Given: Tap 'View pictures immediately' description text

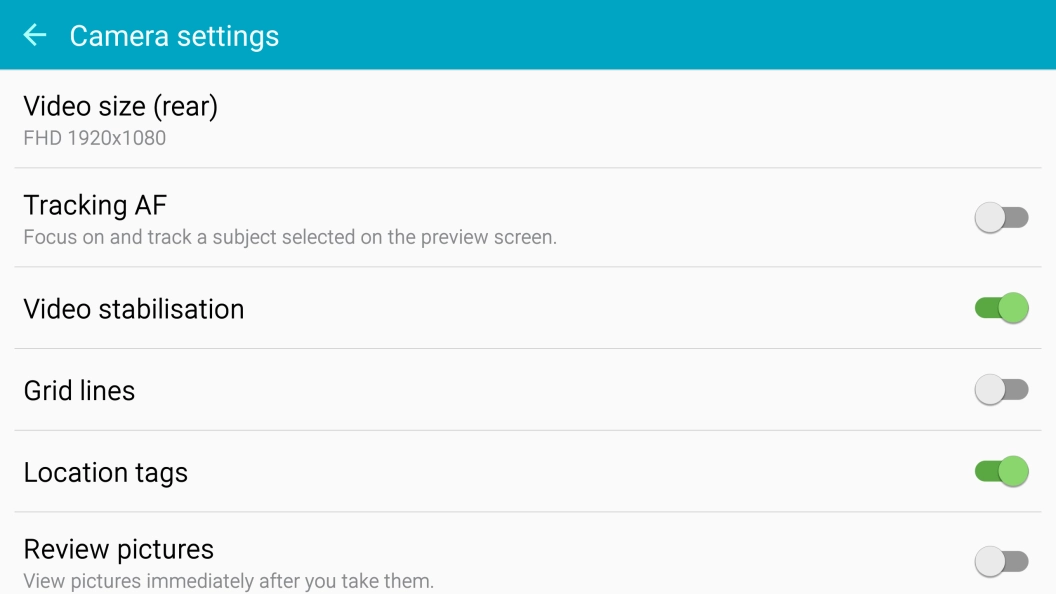Looking at the screenshot, I should point(229,580).
